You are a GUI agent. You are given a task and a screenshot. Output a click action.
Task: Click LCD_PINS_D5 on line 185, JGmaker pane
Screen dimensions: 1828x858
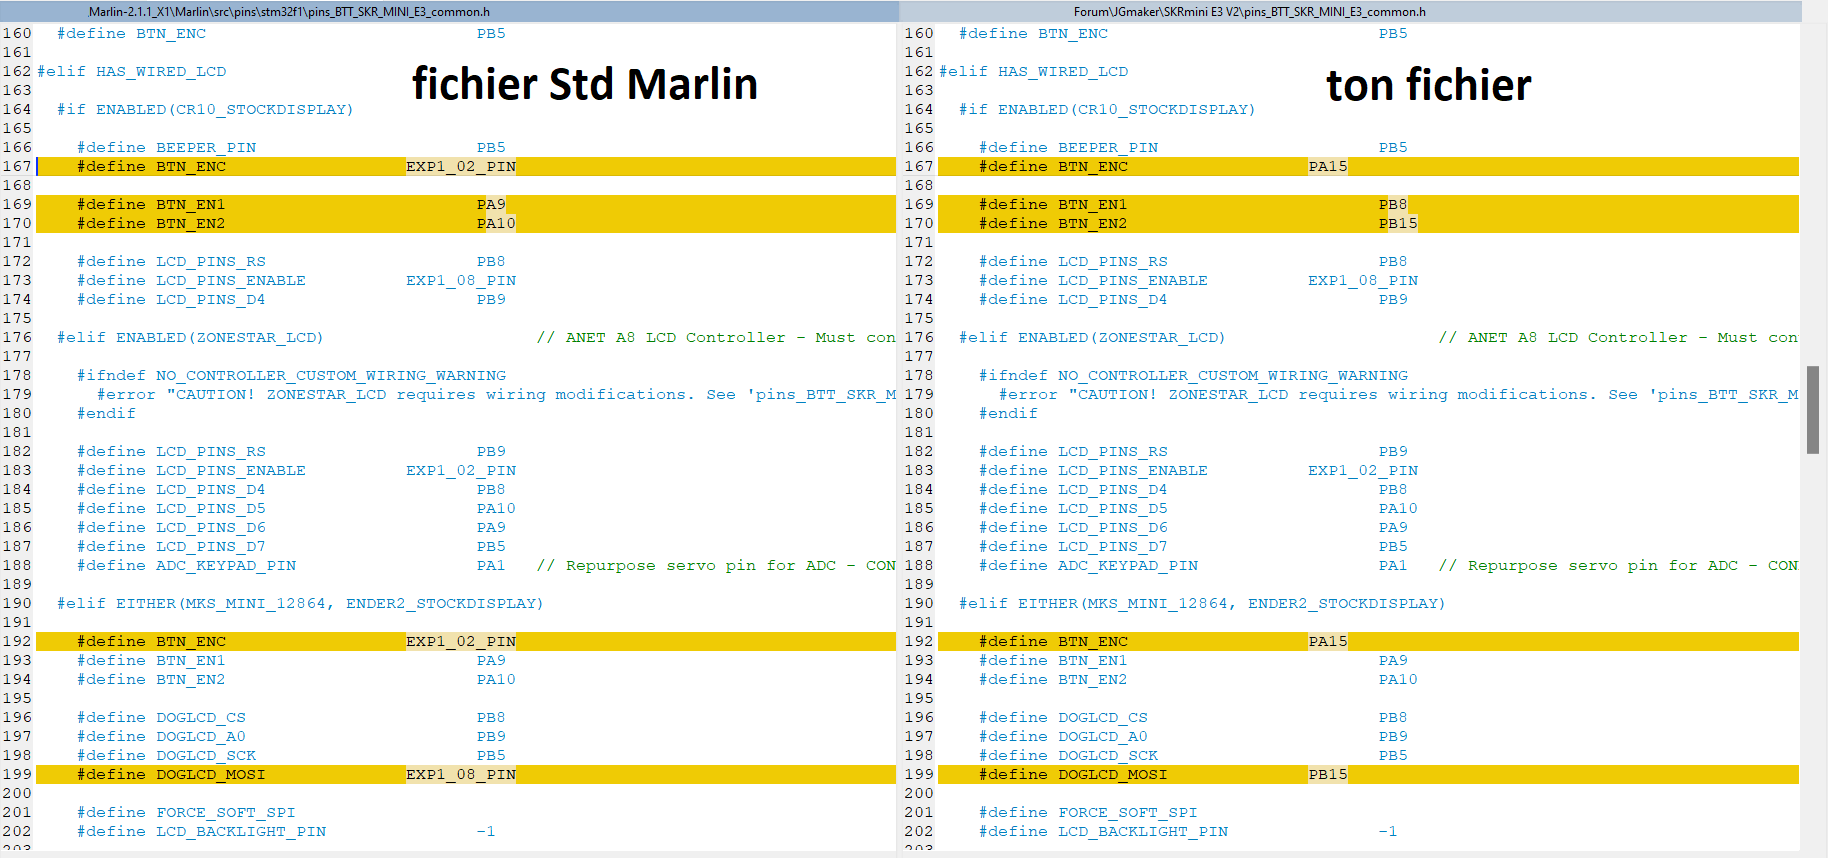(x=1113, y=509)
